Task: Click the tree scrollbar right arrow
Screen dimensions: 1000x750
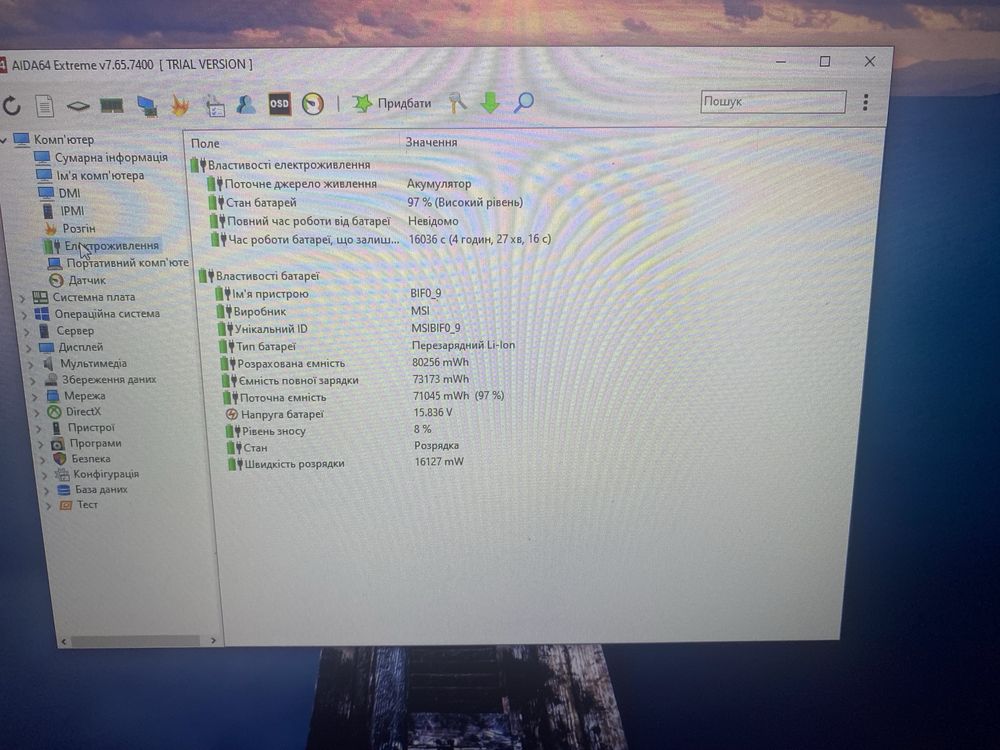Action: 213,640
